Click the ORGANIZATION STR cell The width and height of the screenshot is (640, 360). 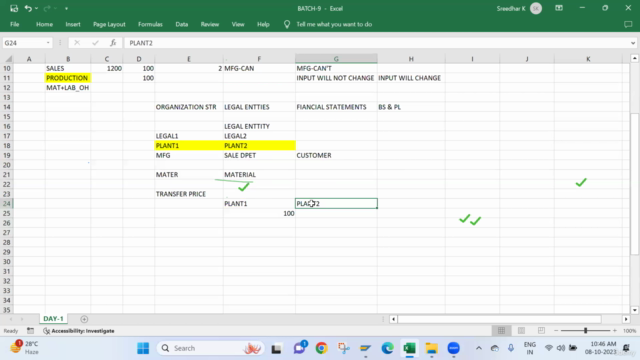click(x=189, y=107)
